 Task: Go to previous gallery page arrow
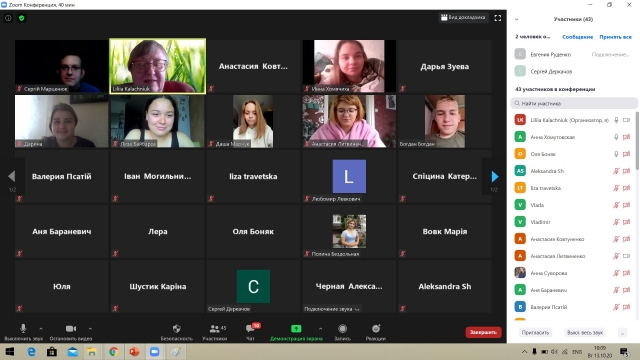coord(12,176)
